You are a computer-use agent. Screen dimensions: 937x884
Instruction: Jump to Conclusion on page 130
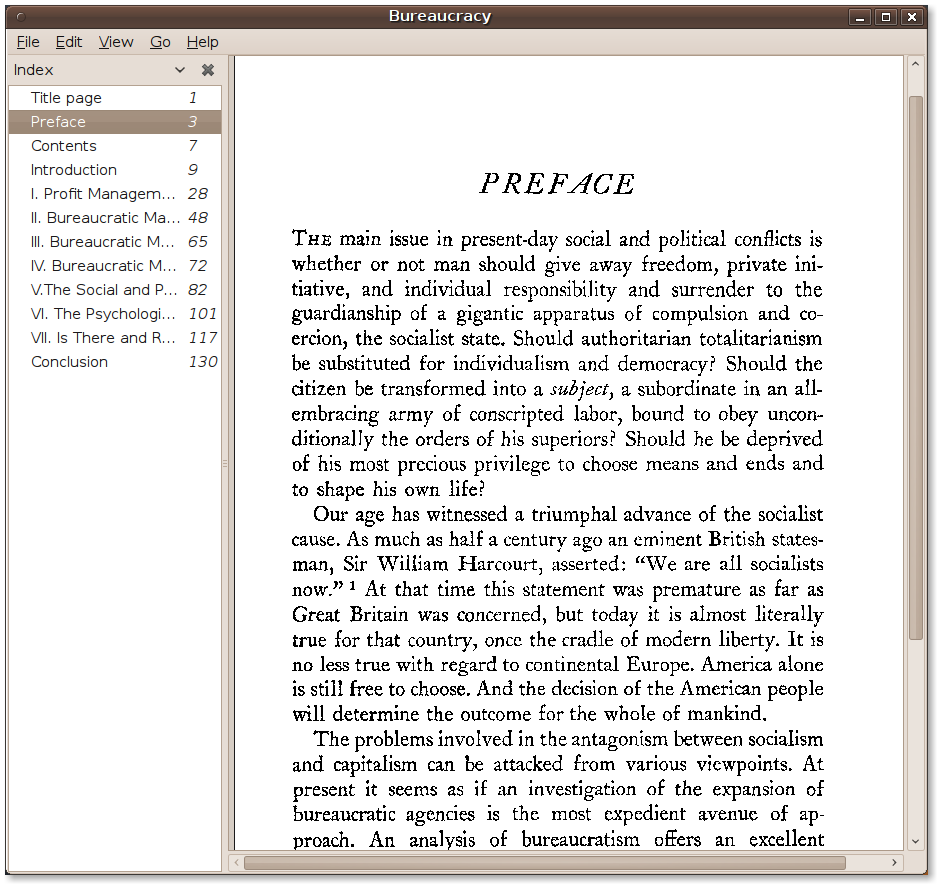tap(69, 362)
